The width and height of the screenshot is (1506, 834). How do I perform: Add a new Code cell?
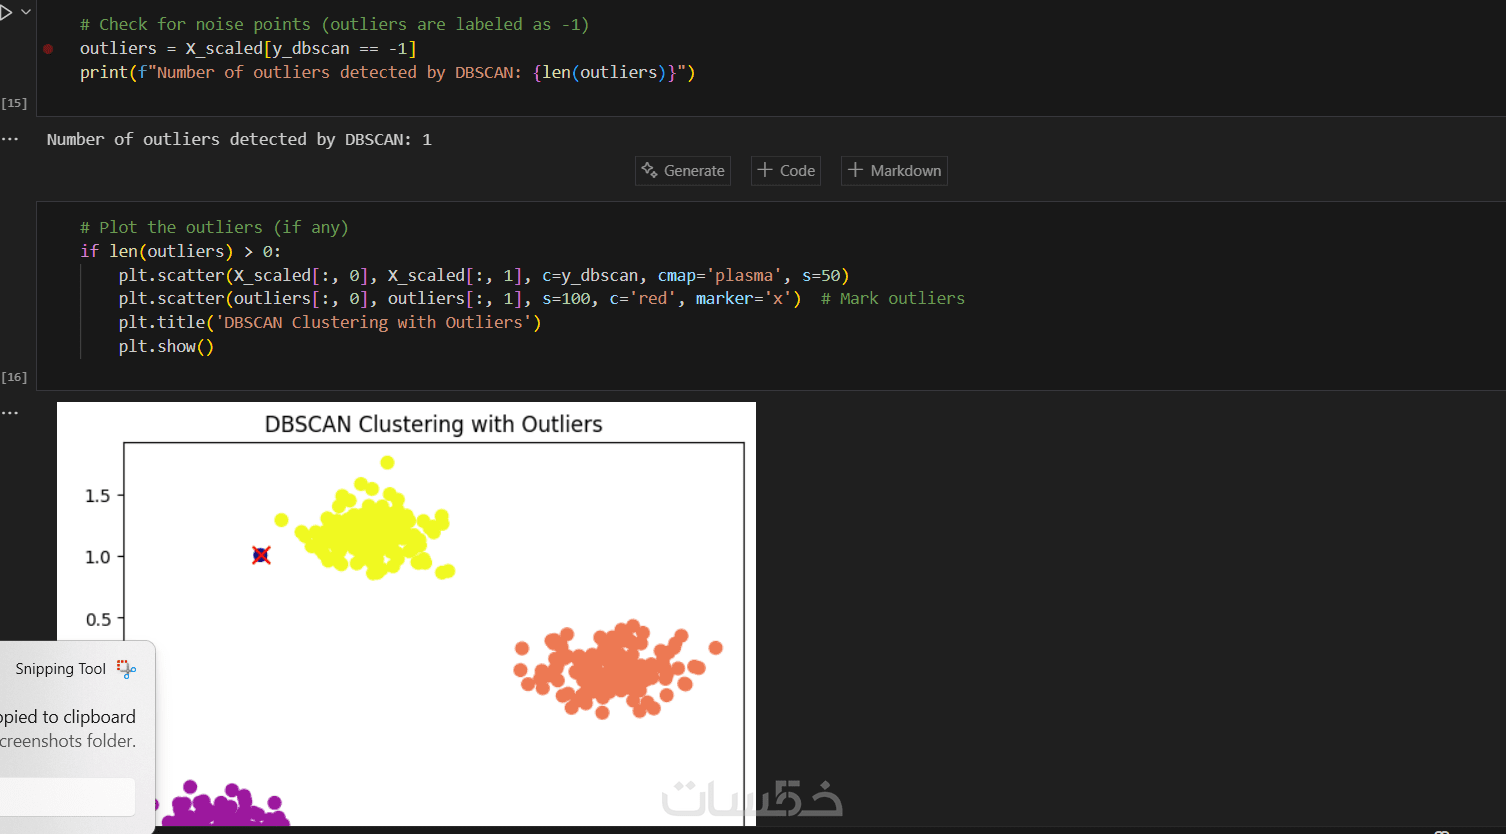pos(786,171)
